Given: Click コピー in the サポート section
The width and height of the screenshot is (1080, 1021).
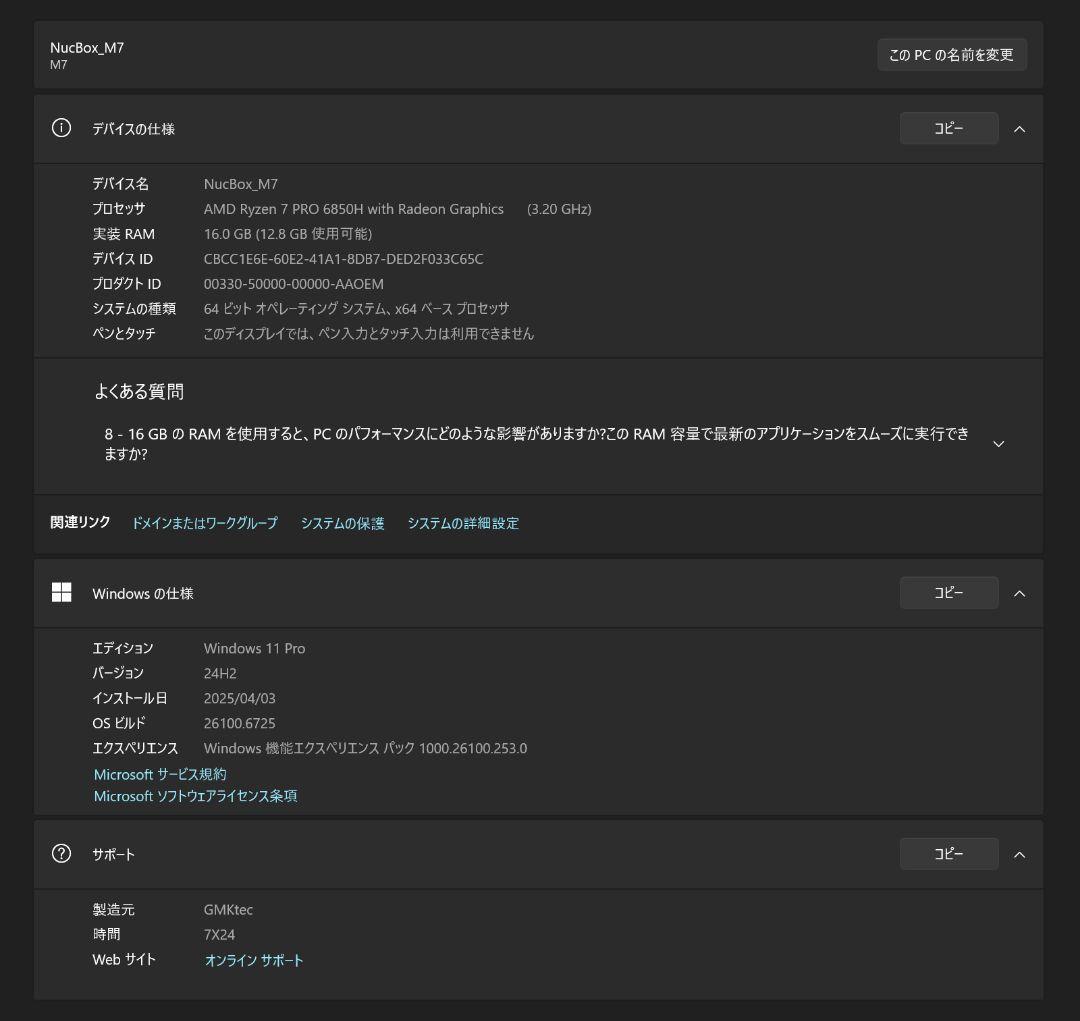Looking at the screenshot, I should (x=948, y=853).
